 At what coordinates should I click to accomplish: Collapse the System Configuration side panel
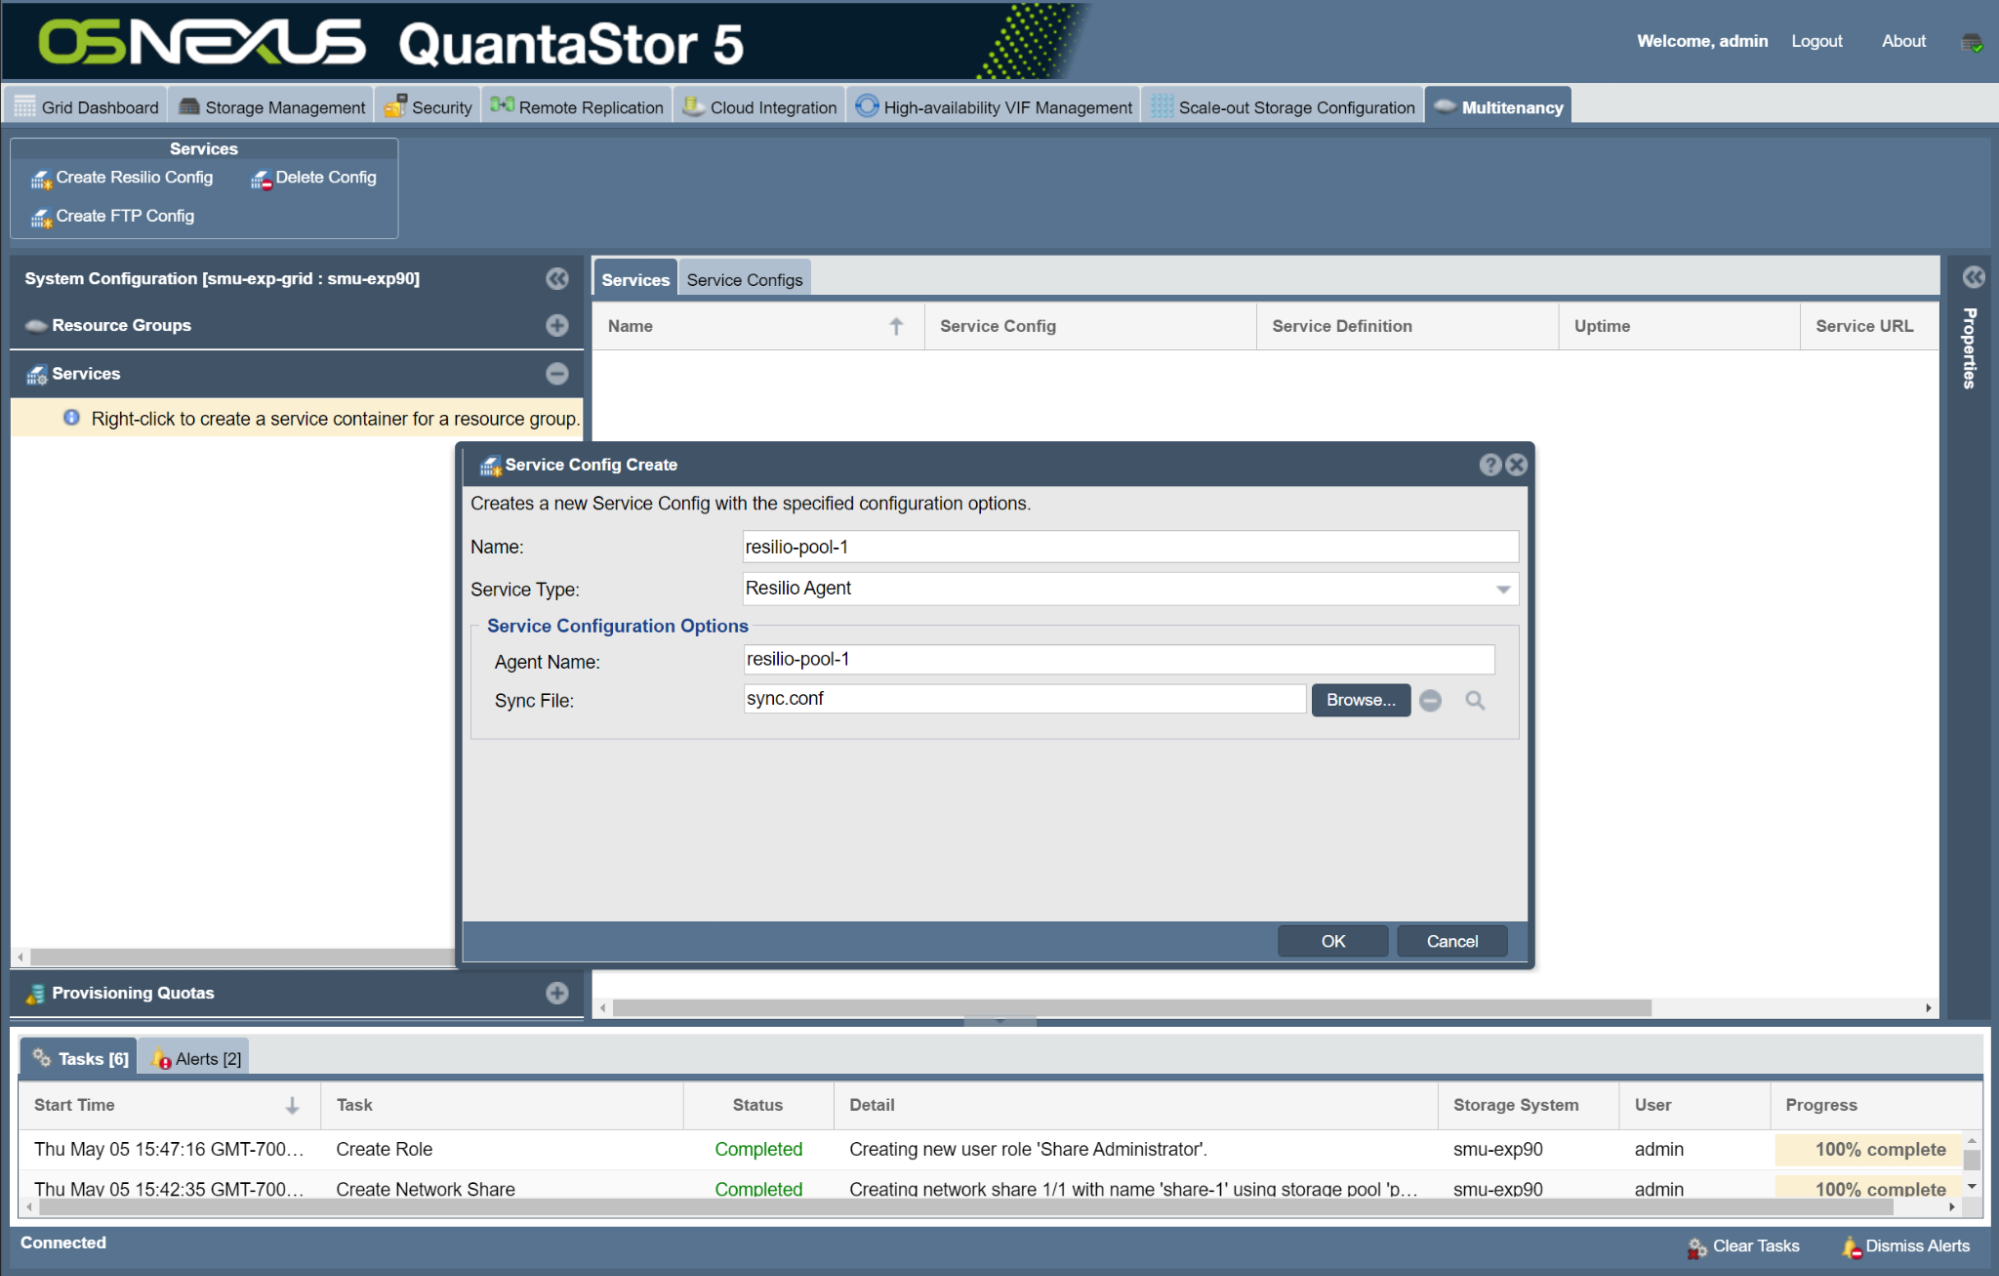(557, 279)
